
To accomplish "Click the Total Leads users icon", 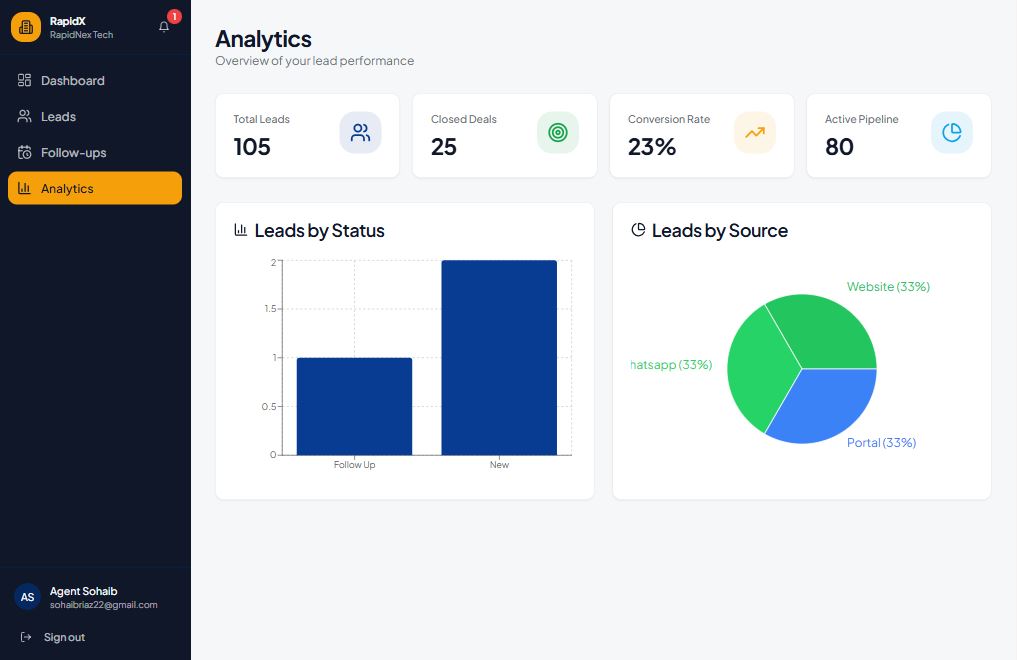I will click(x=360, y=131).
